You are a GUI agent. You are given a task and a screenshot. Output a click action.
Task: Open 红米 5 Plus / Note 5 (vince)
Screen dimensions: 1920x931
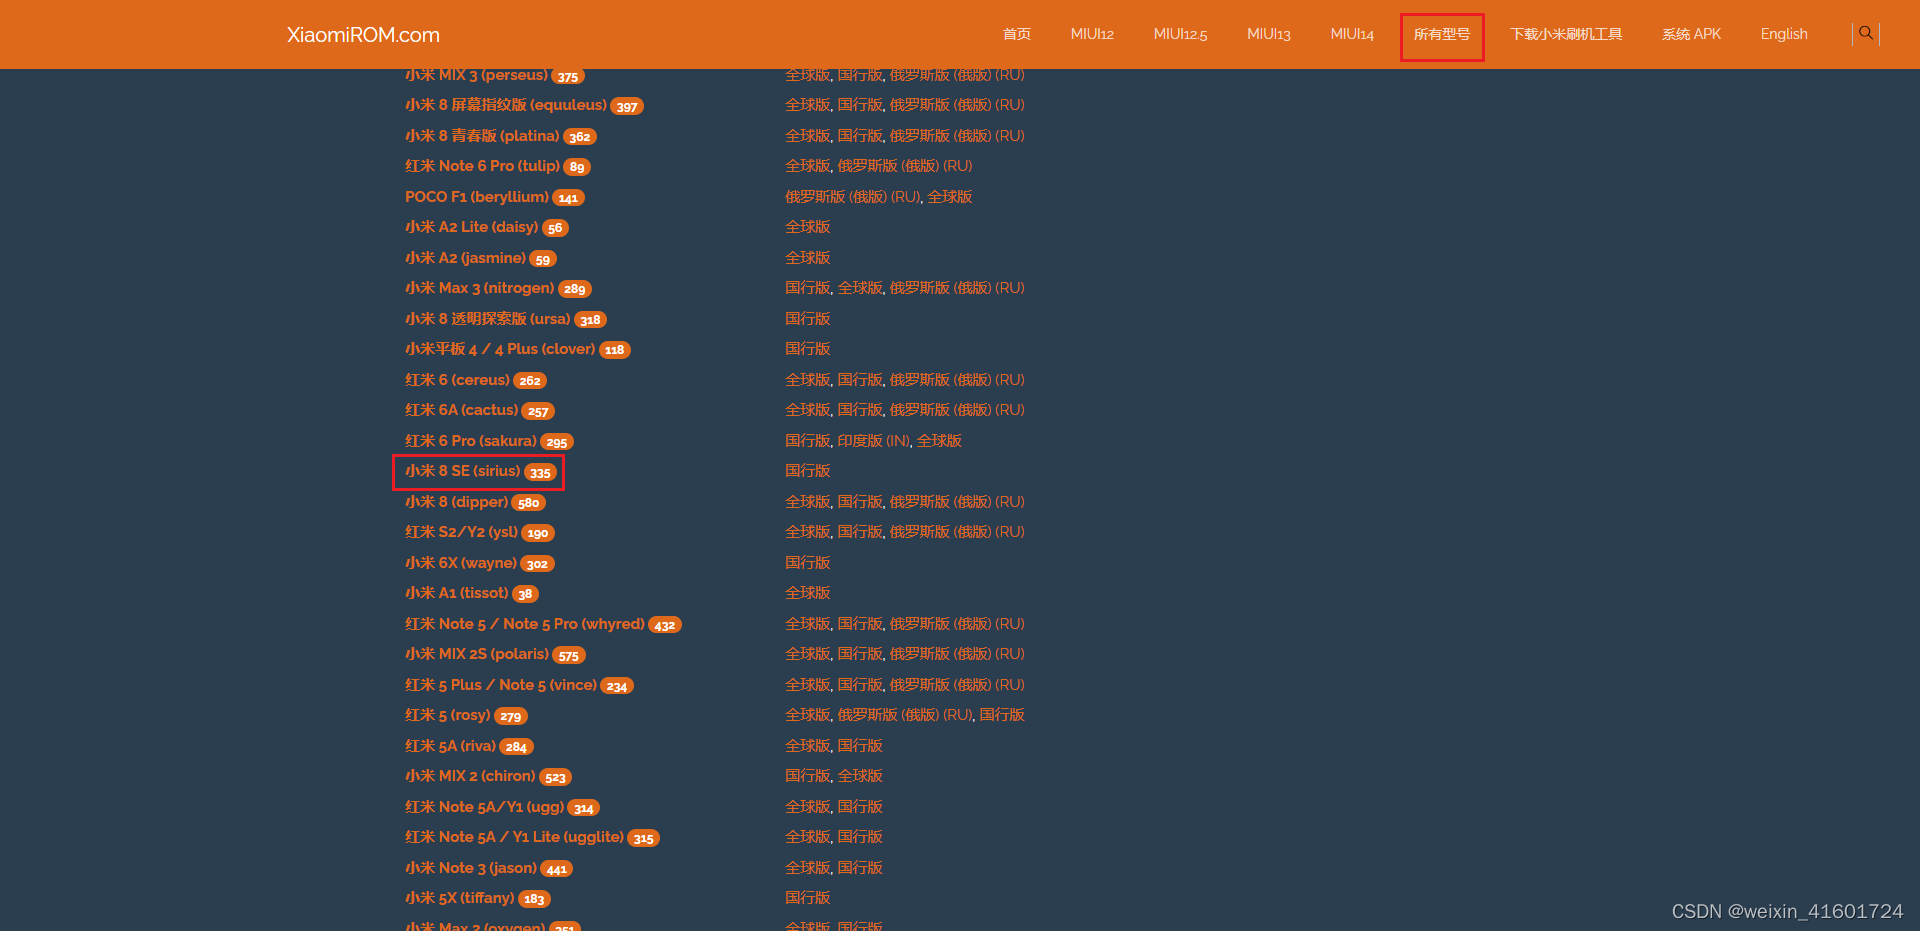pos(501,685)
